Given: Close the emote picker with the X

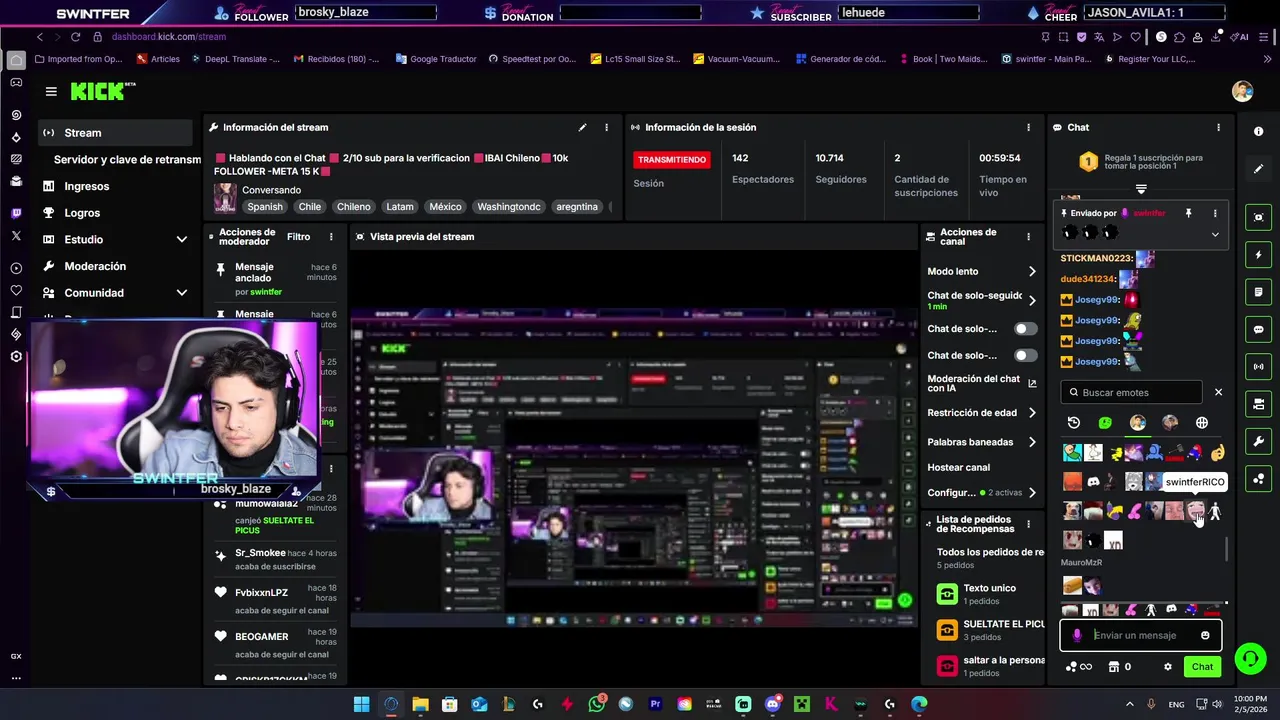Looking at the screenshot, I should tap(1218, 392).
